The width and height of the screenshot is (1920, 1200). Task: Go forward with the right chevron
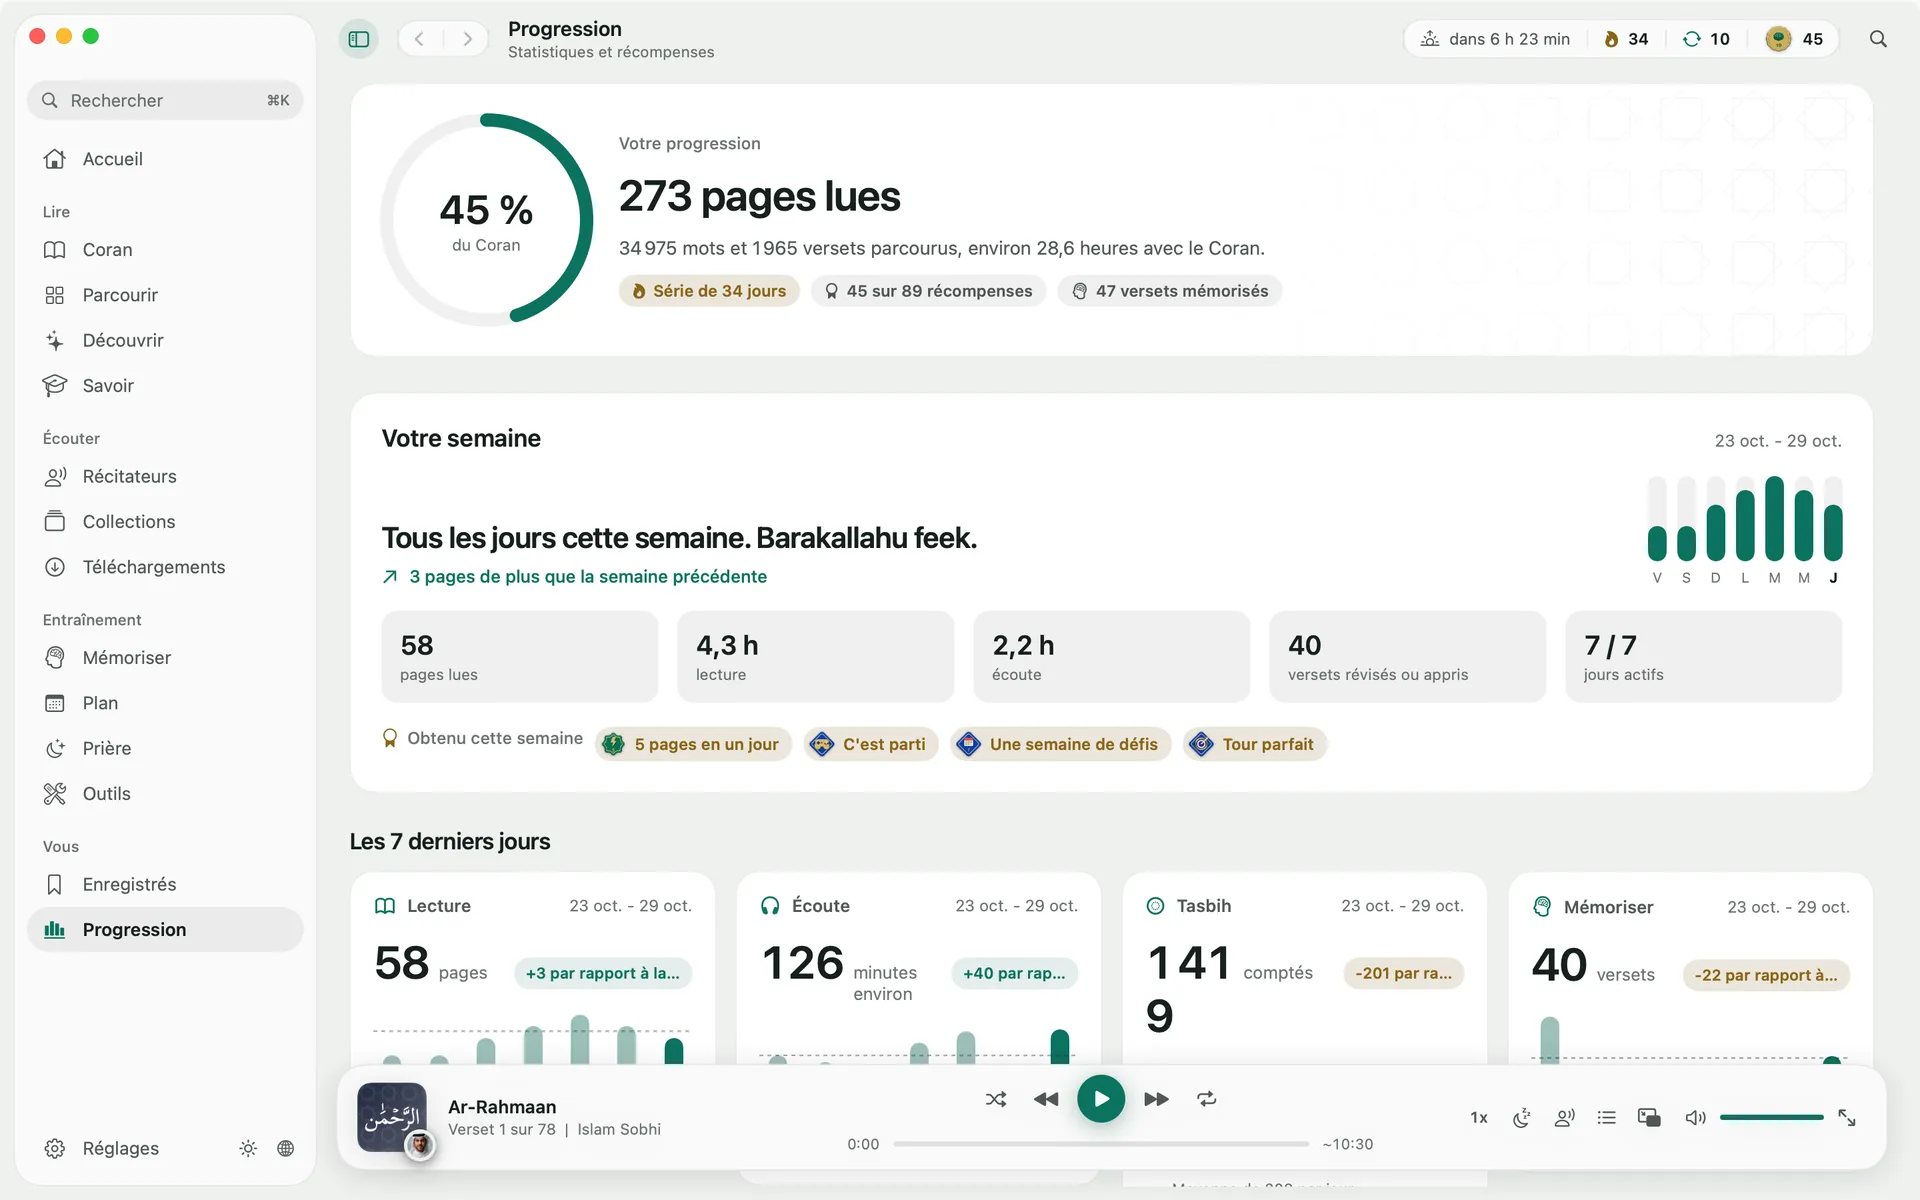[467, 39]
